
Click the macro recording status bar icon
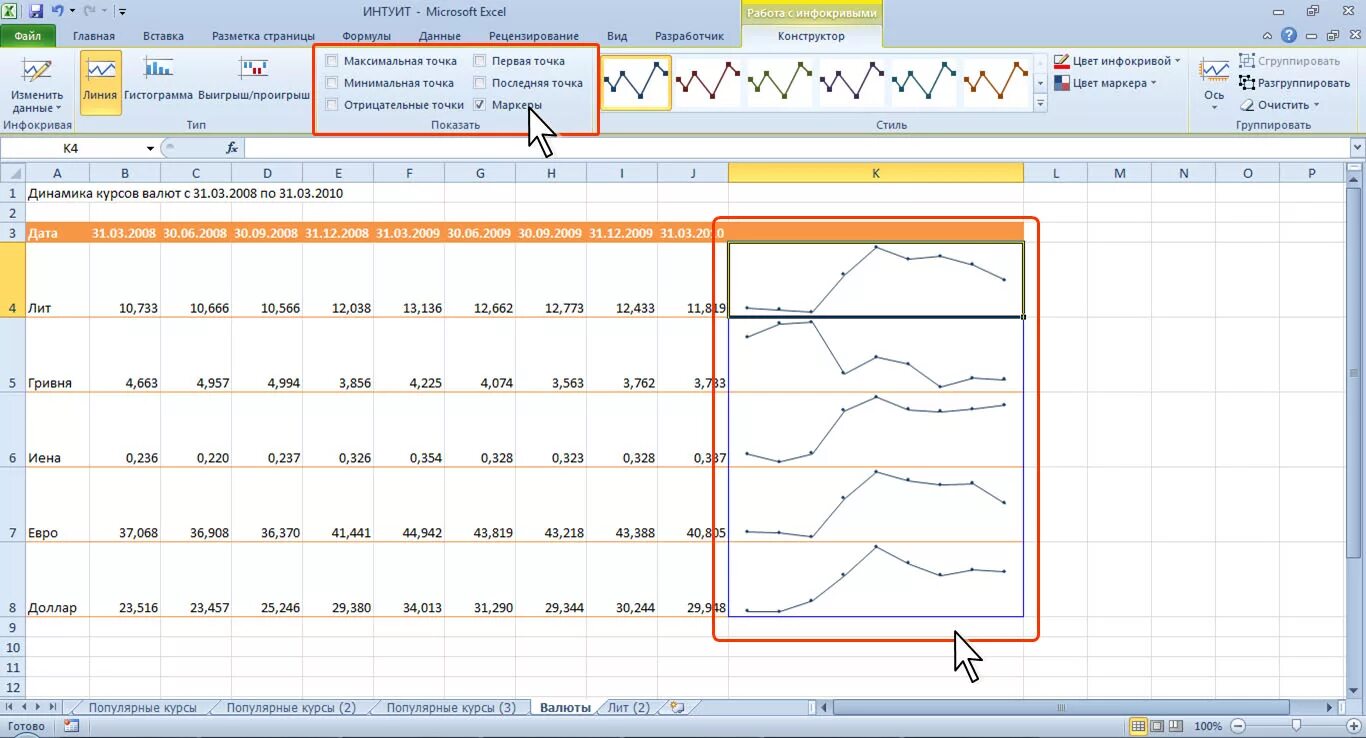[x=70, y=726]
